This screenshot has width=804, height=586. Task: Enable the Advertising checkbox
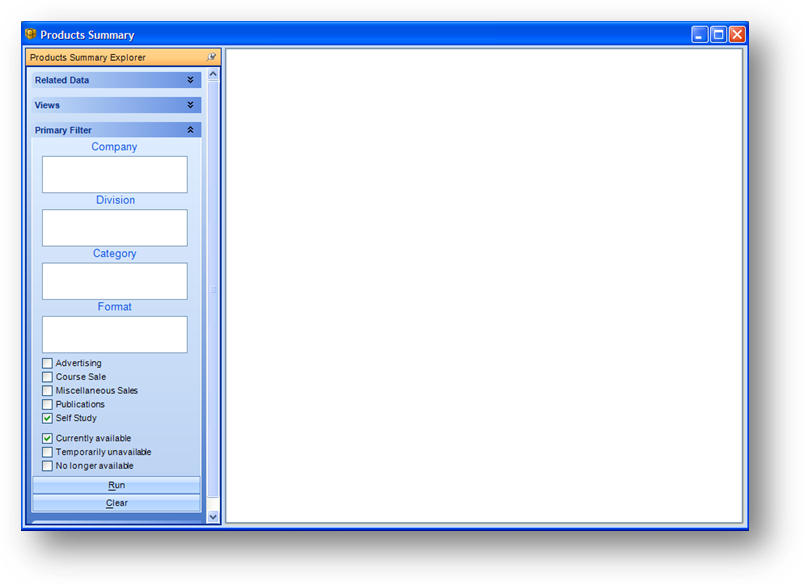tap(47, 364)
